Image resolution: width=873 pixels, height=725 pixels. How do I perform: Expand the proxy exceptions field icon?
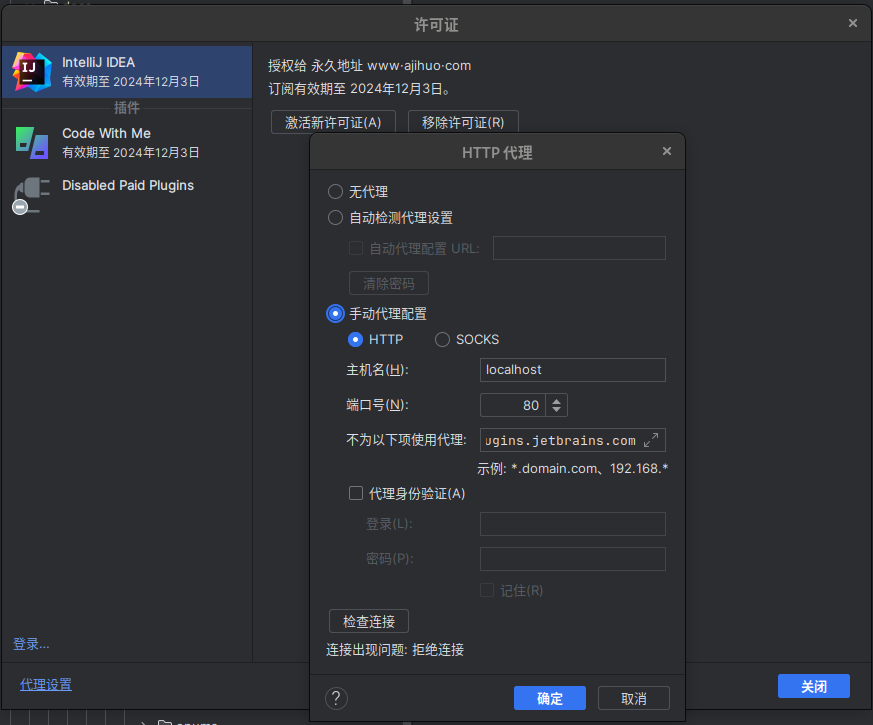pos(650,440)
